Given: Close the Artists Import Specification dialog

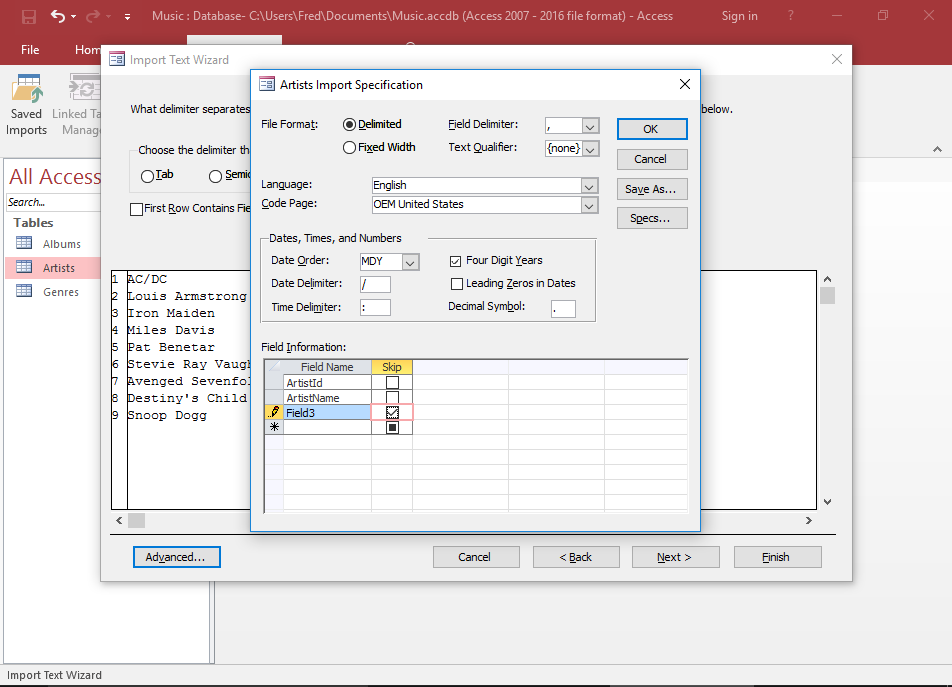Looking at the screenshot, I should coord(685,84).
